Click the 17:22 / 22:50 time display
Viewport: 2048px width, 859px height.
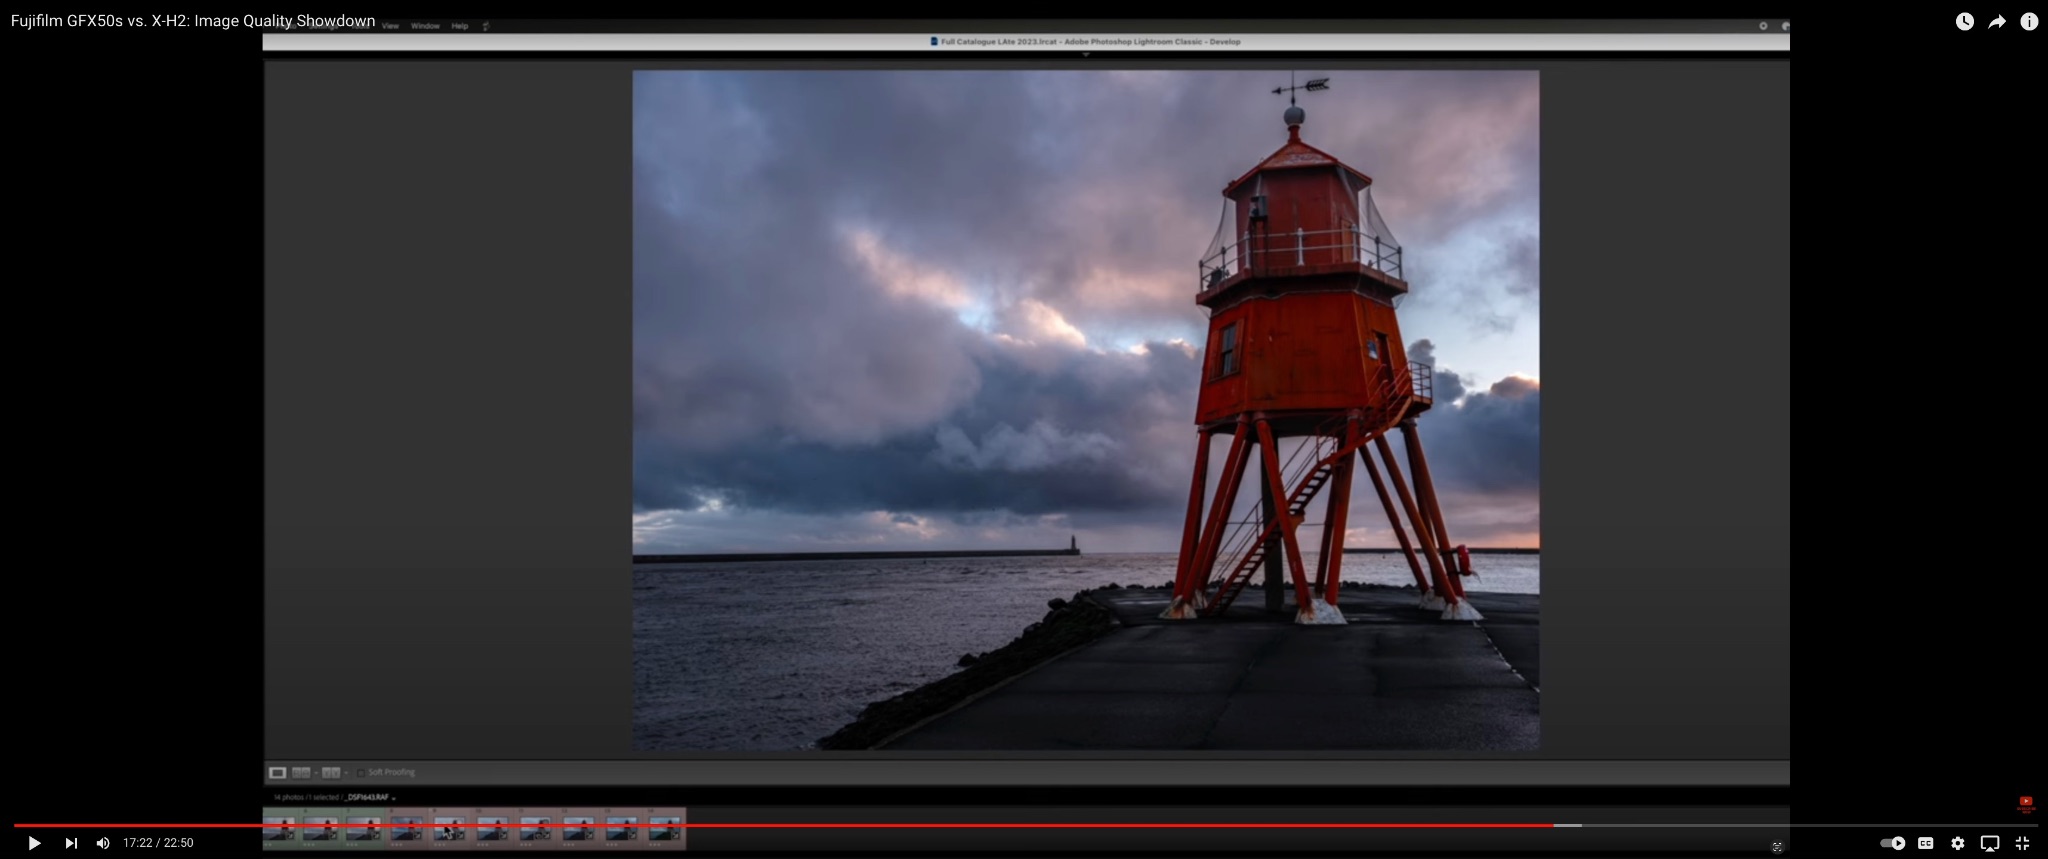tap(158, 843)
